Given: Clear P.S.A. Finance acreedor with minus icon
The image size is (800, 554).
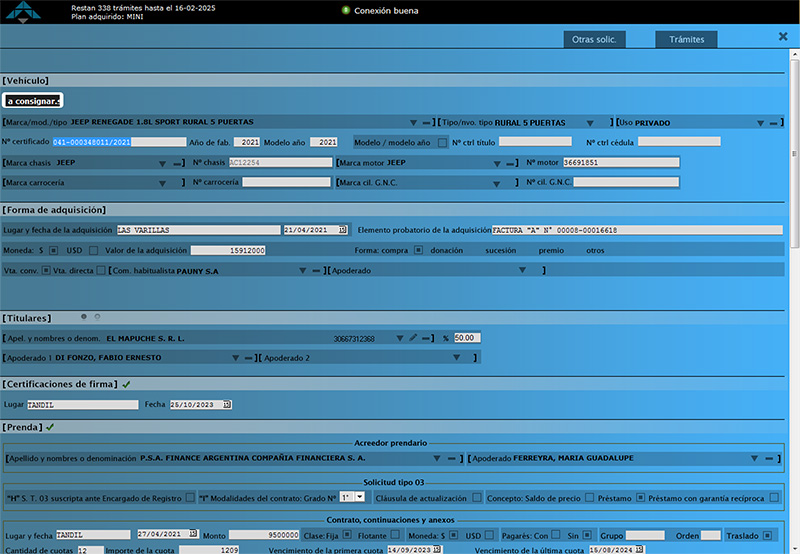Looking at the screenshot, I should pos(451,459).
